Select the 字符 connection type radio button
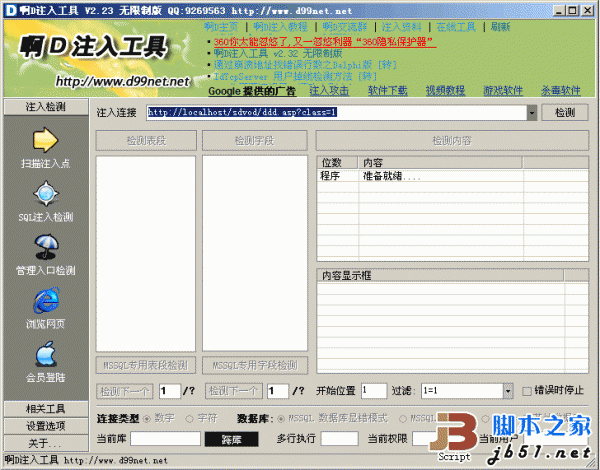600x470 pixels. (189, 419)
